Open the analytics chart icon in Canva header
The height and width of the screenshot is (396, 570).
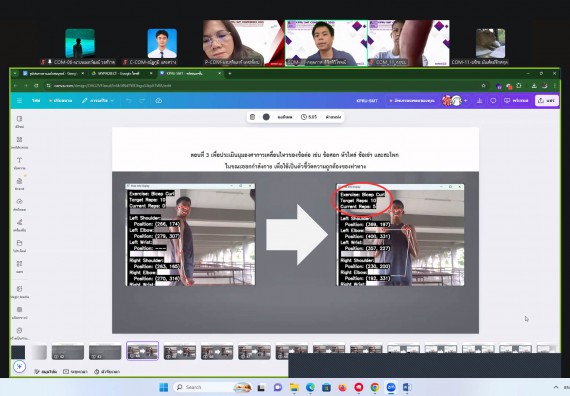click(479, 100)
